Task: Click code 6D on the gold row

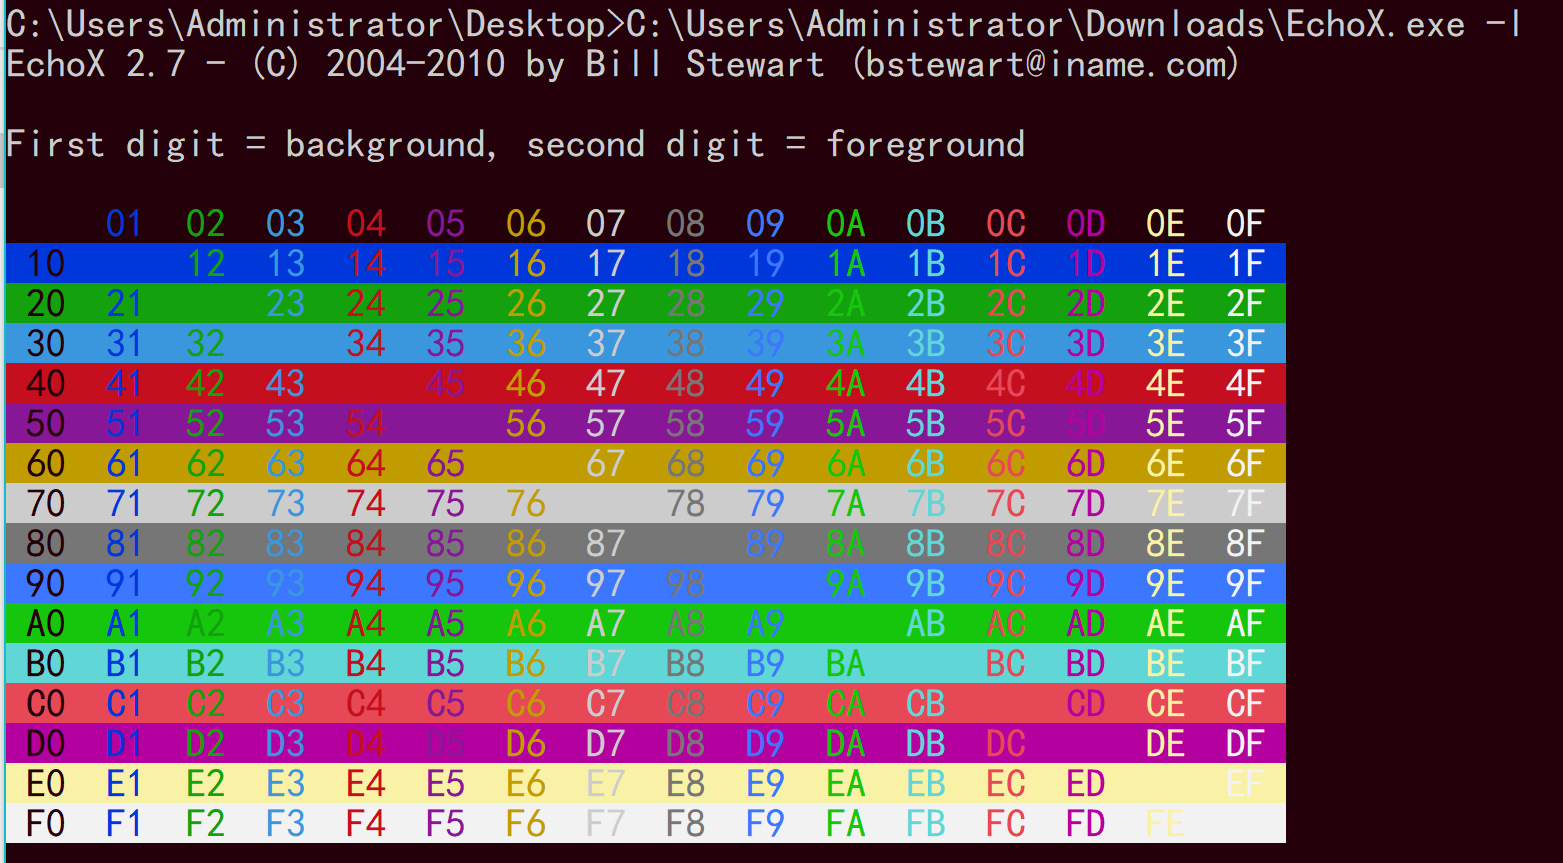Action: pos(1085,463)
